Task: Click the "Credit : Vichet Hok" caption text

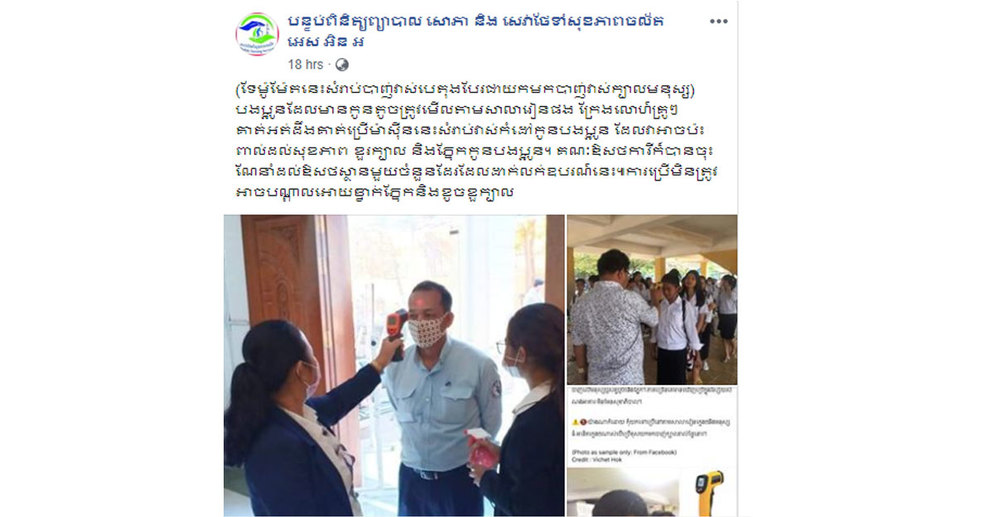Action: click(597, 459)
